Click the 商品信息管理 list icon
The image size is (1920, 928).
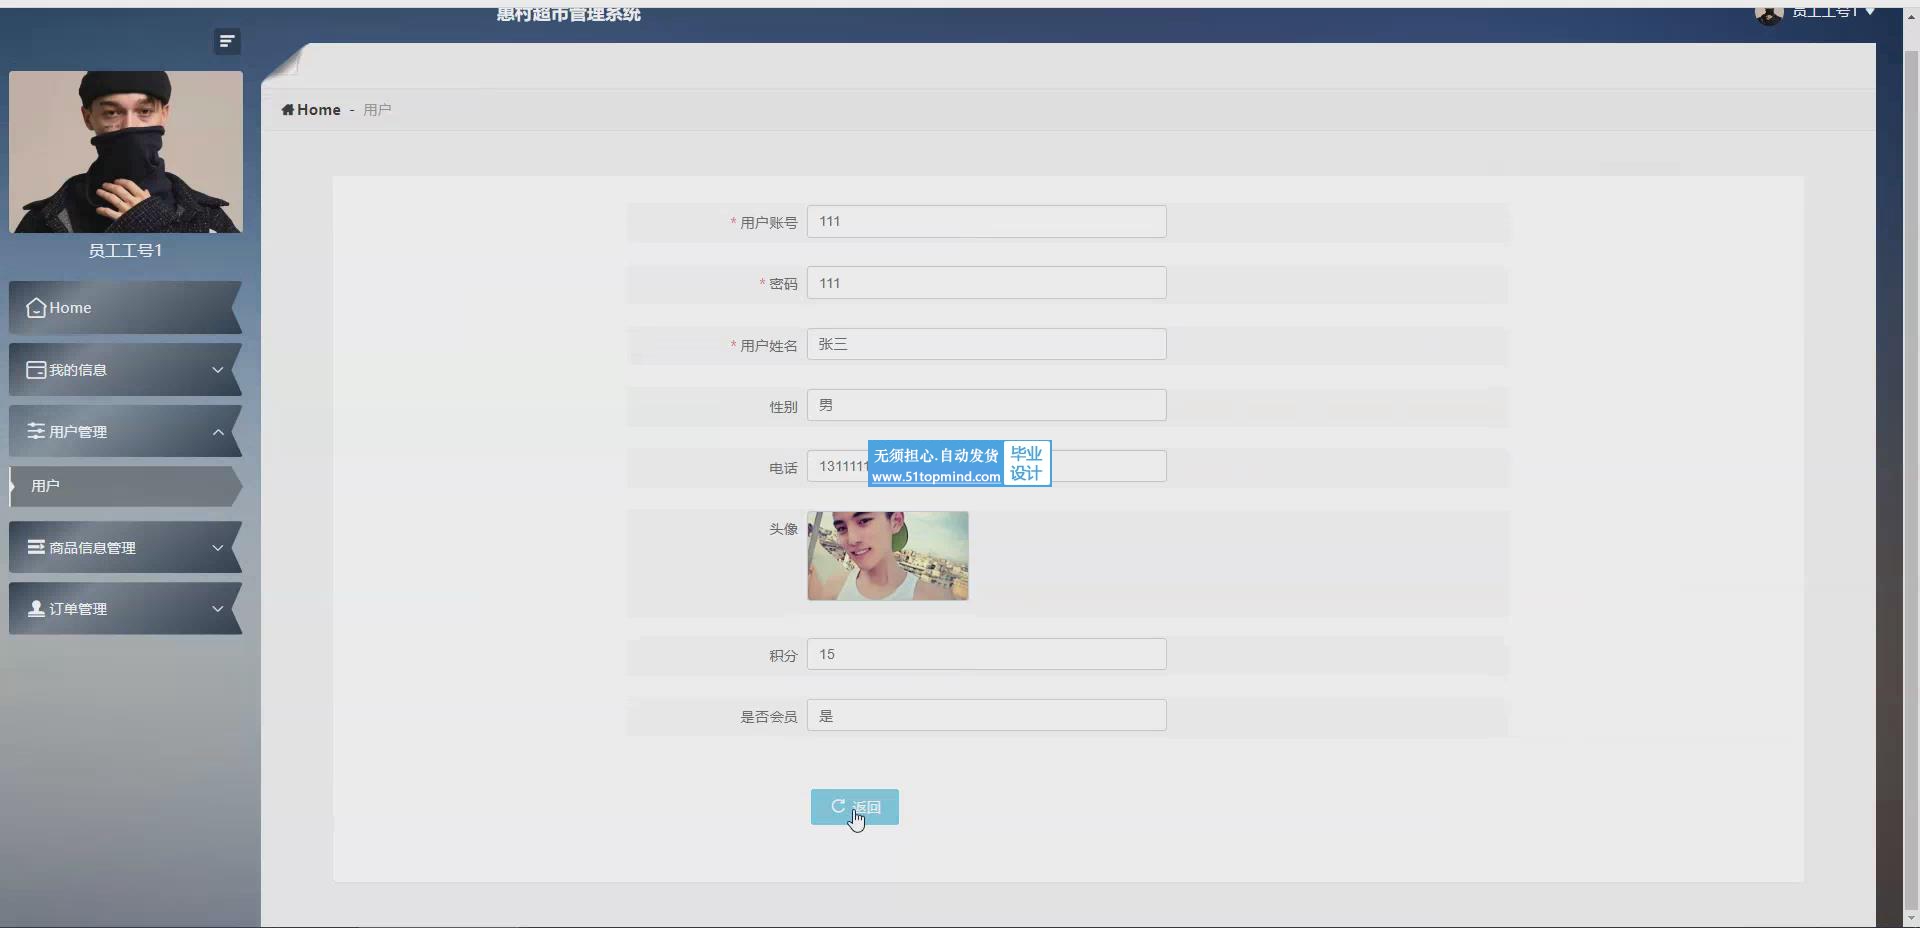coord(36,547)
